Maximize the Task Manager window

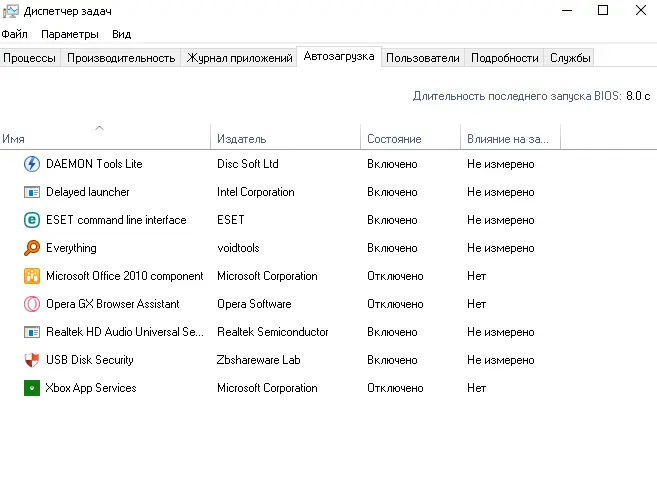tap(603, 10)
